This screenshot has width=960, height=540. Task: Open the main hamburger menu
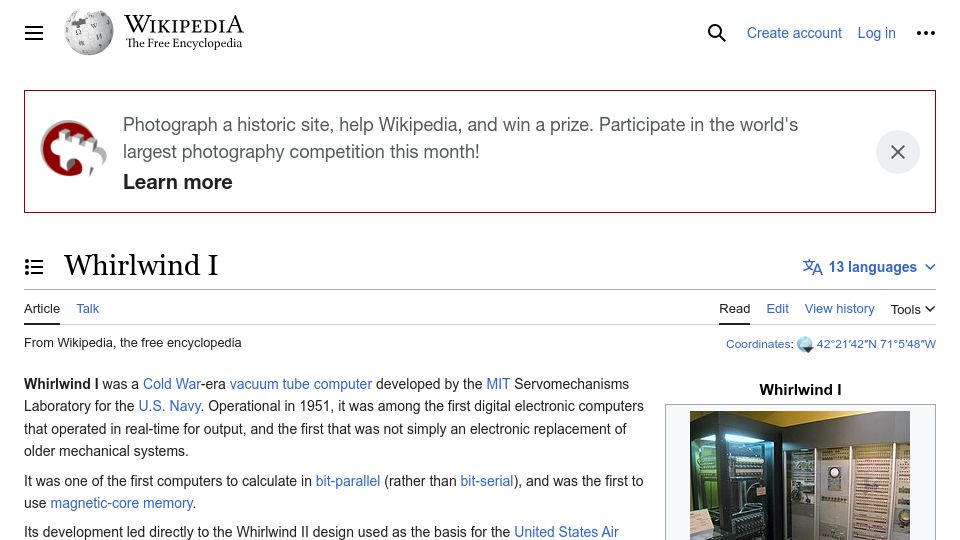(x=34, y=33)
